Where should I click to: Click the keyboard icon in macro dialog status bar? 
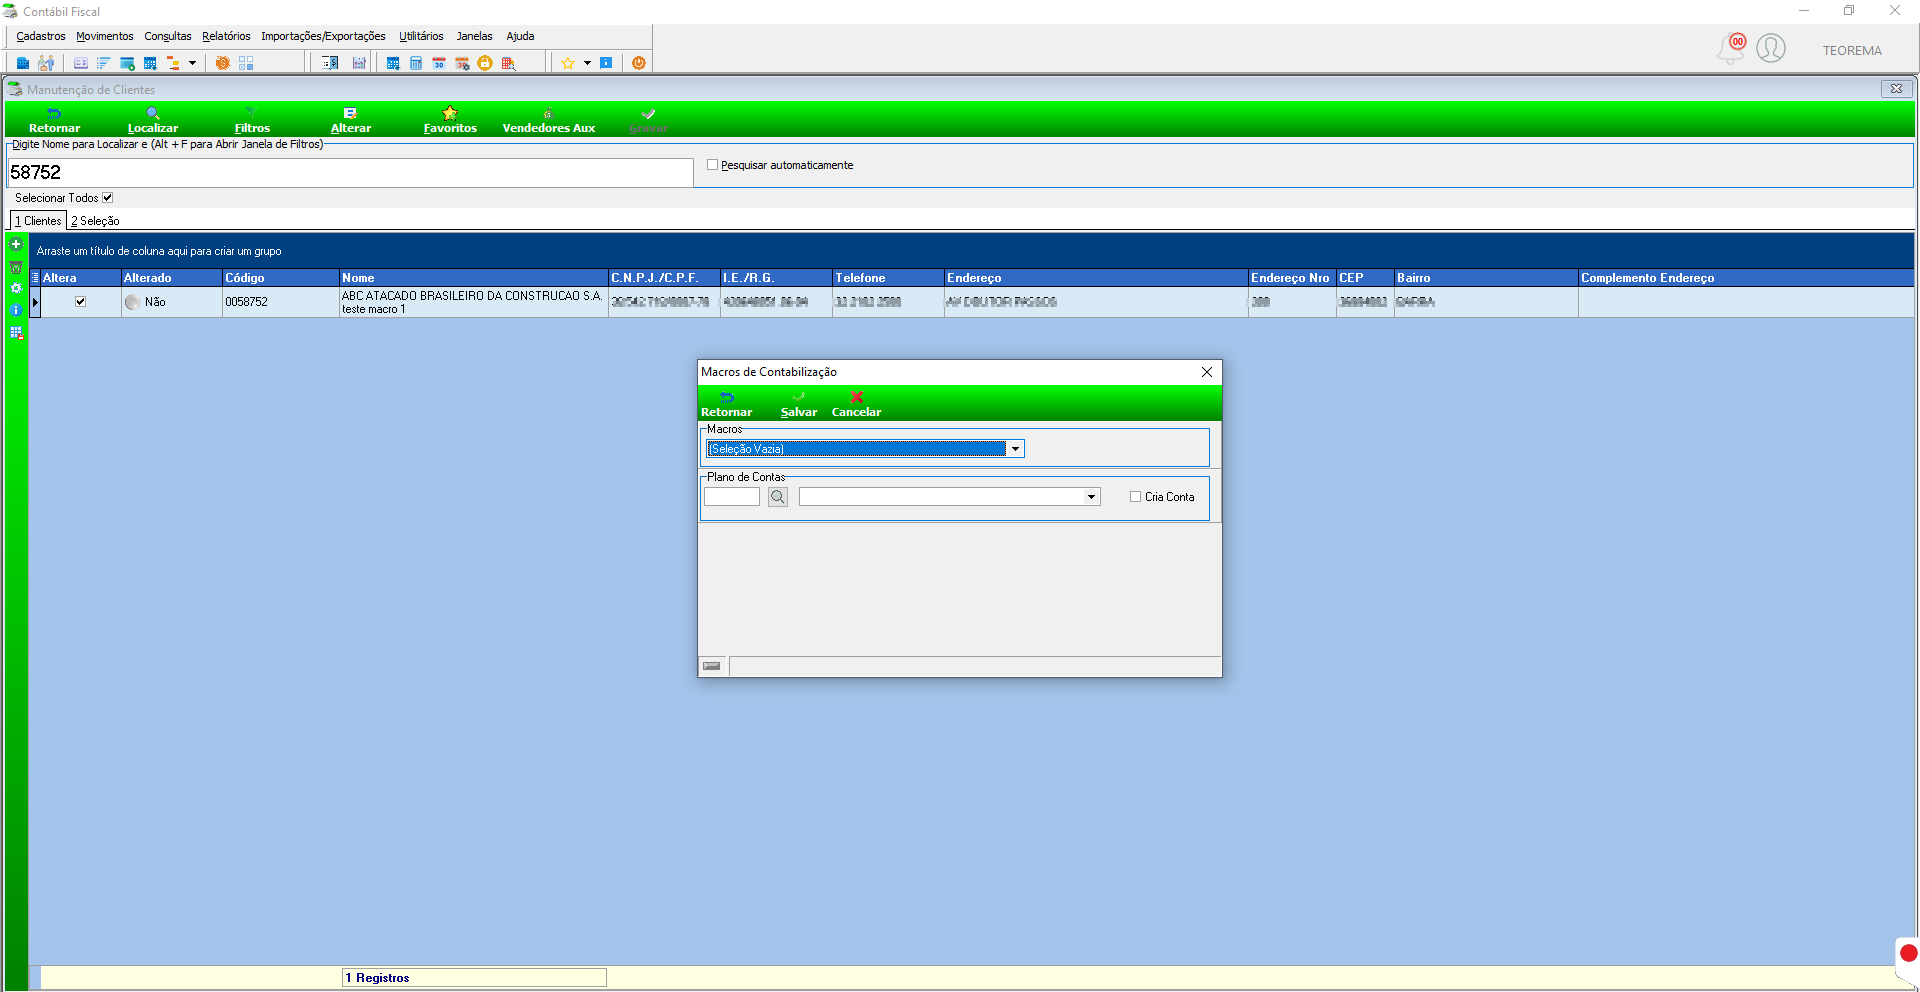(712, 666)
